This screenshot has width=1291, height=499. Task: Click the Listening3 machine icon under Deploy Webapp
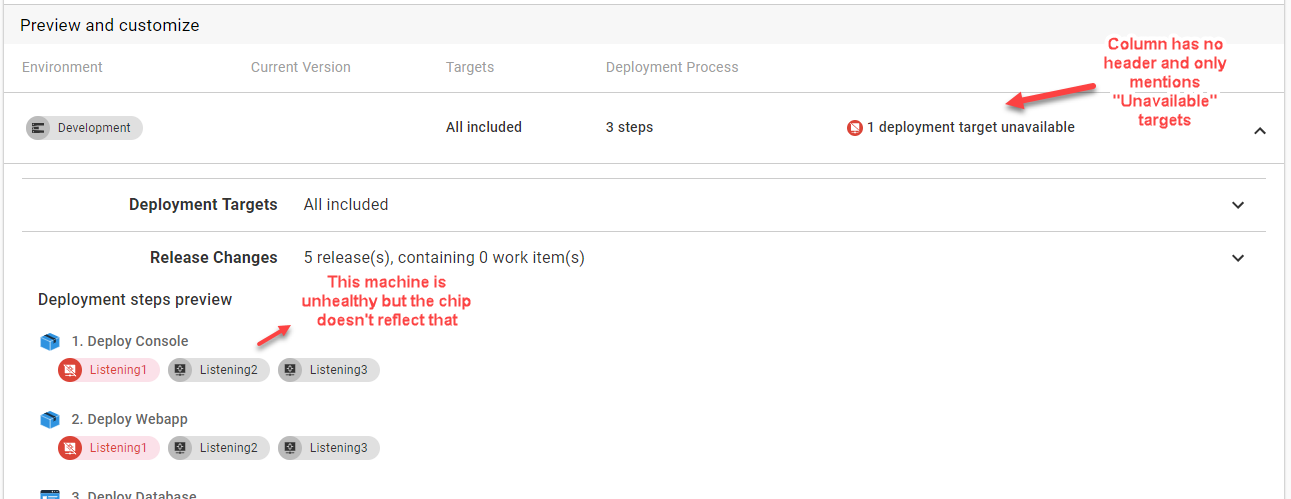(290, 448)
